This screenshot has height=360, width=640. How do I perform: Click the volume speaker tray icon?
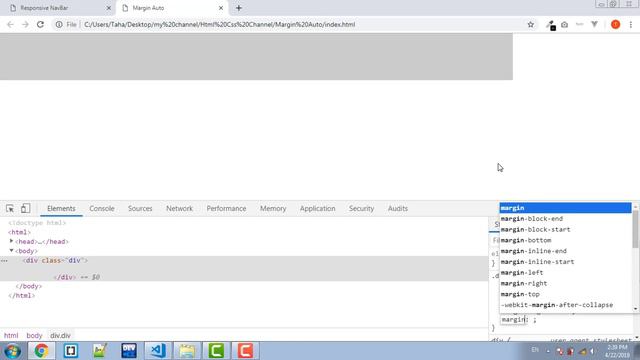pos(592,351)
